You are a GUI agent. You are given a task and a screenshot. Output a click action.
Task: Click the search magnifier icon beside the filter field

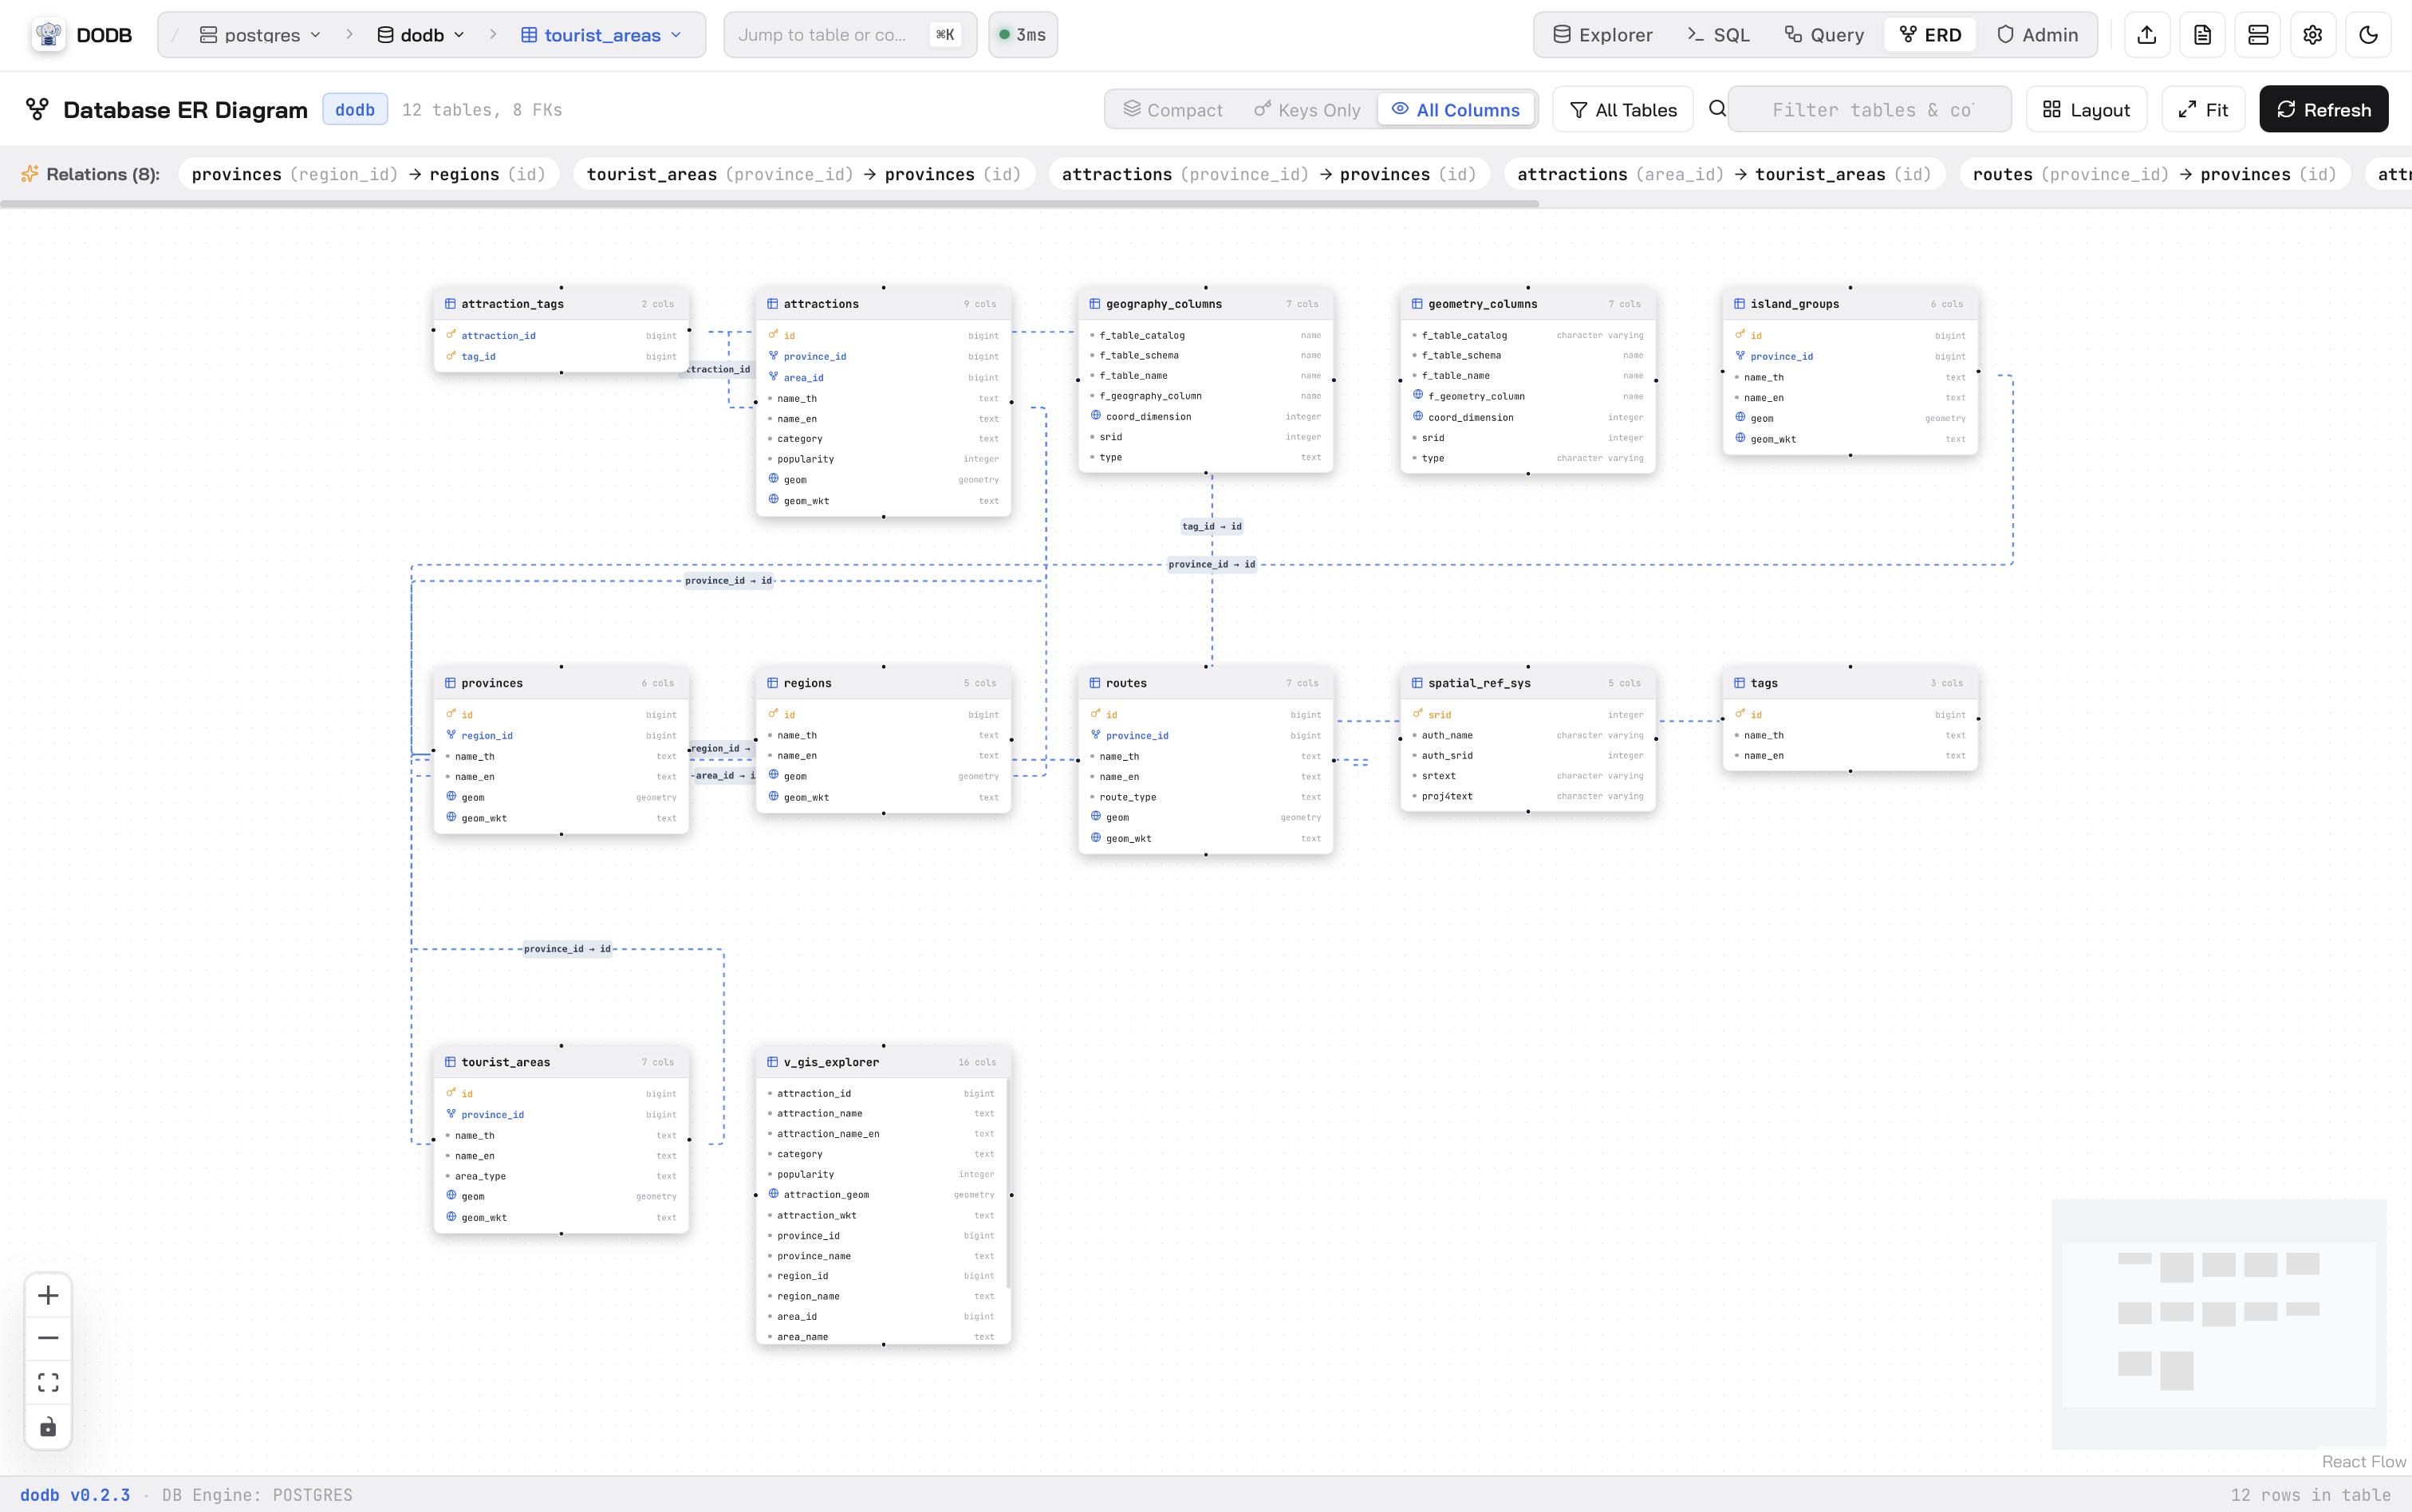point(1717,109)
